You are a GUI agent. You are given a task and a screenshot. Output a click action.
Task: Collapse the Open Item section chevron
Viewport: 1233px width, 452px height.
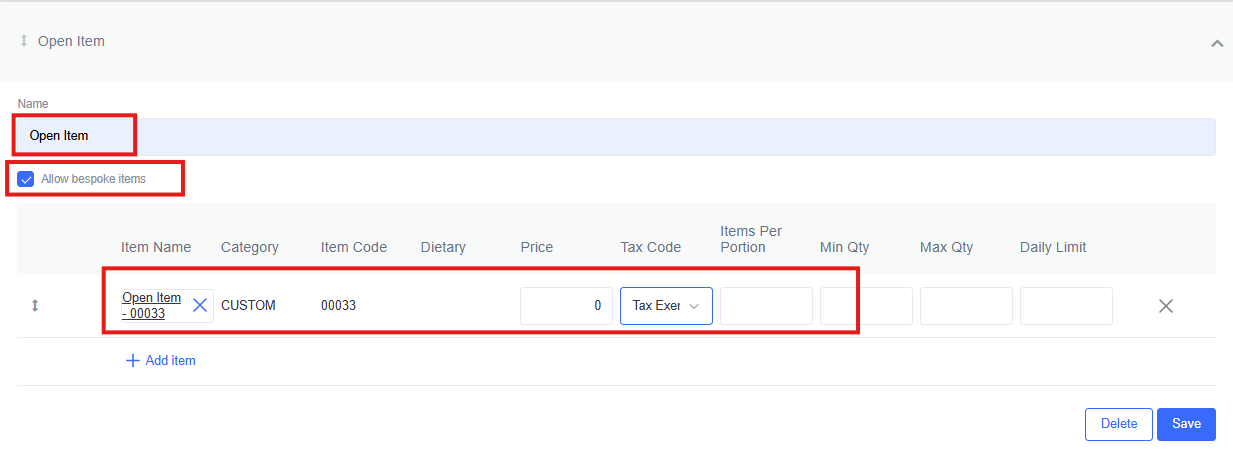1217,43
